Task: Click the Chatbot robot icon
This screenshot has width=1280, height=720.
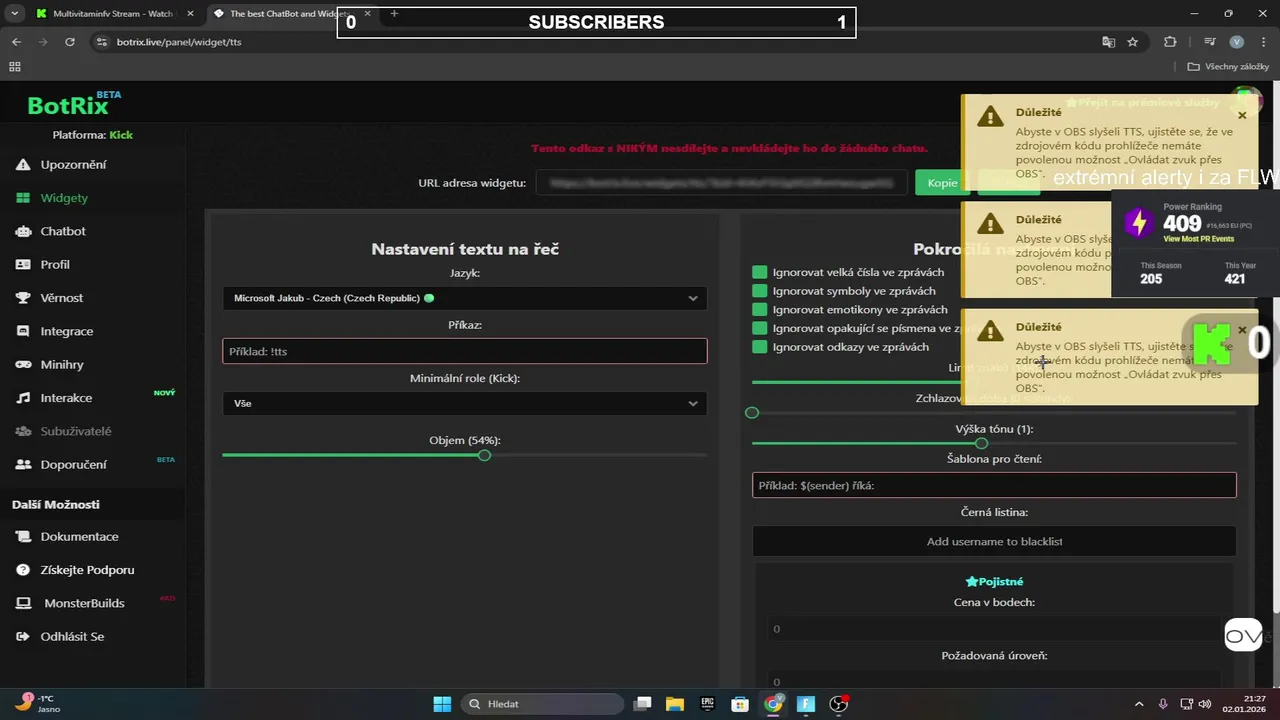Action: [x=23, y=231]
